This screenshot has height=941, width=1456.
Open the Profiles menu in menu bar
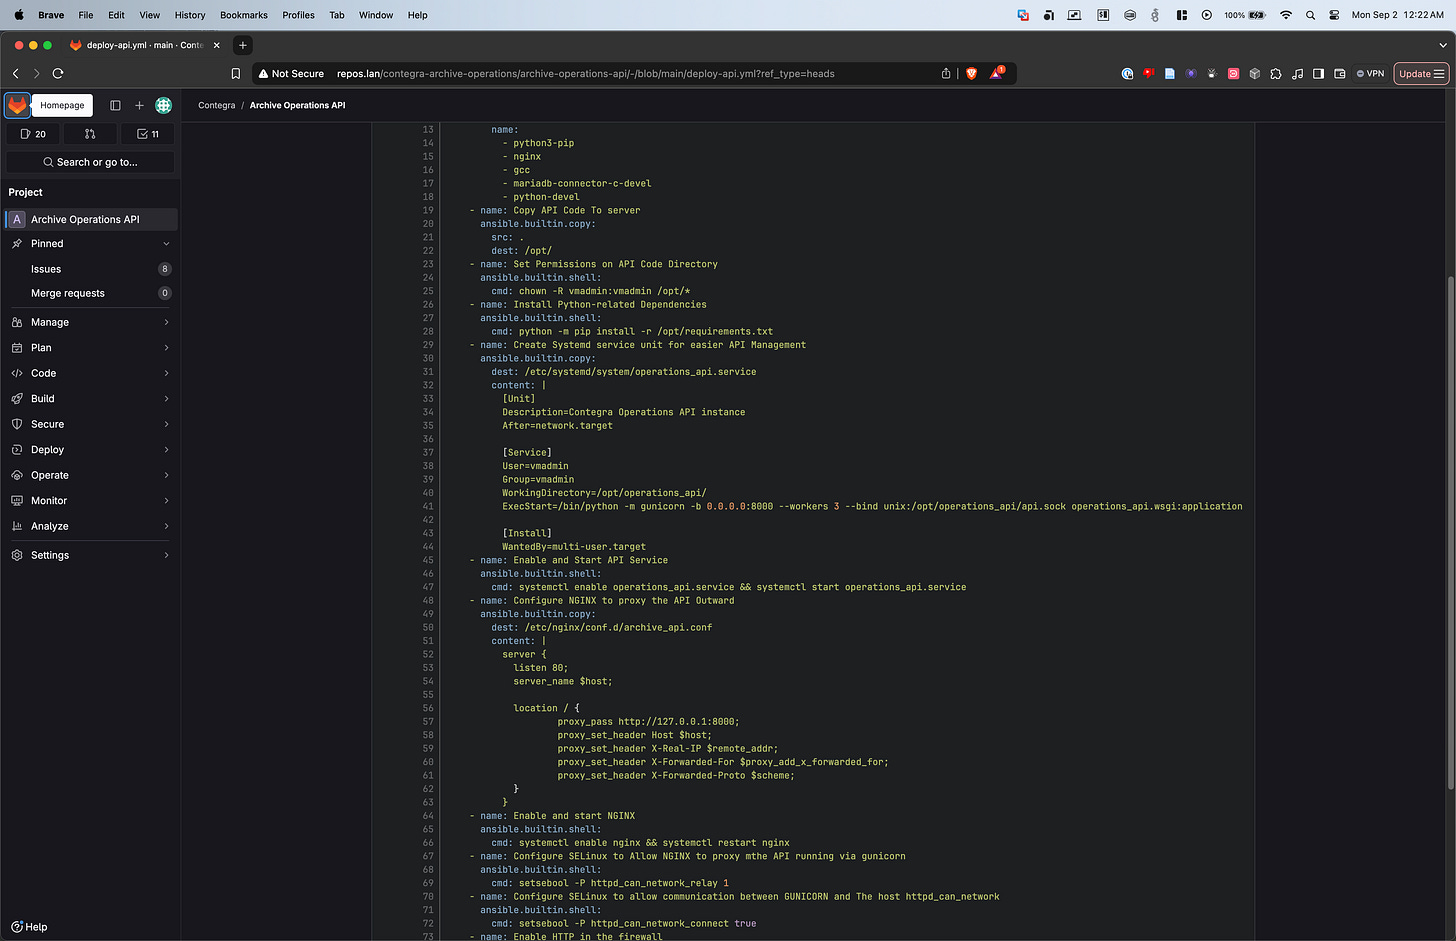(x=298, y=15)
